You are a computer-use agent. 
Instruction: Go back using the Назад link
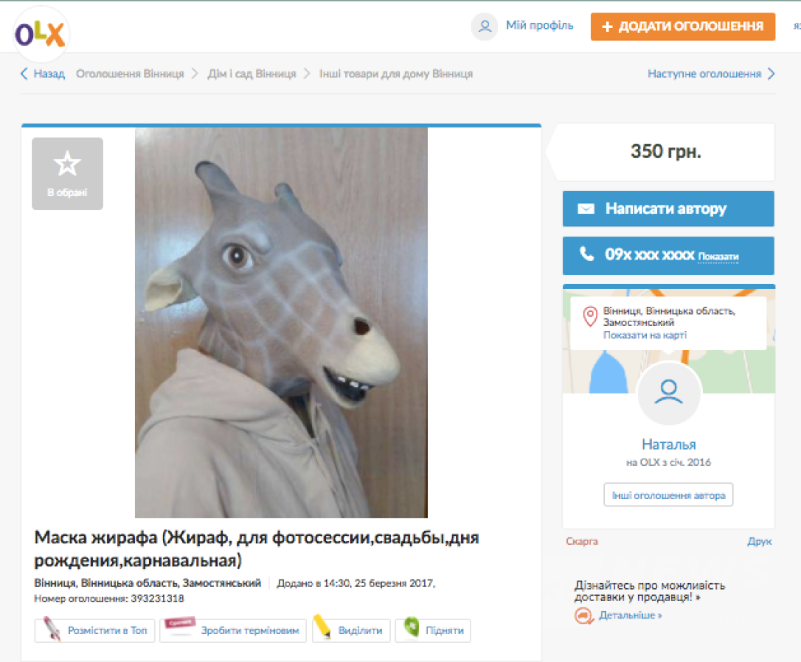tap(42, 74)
